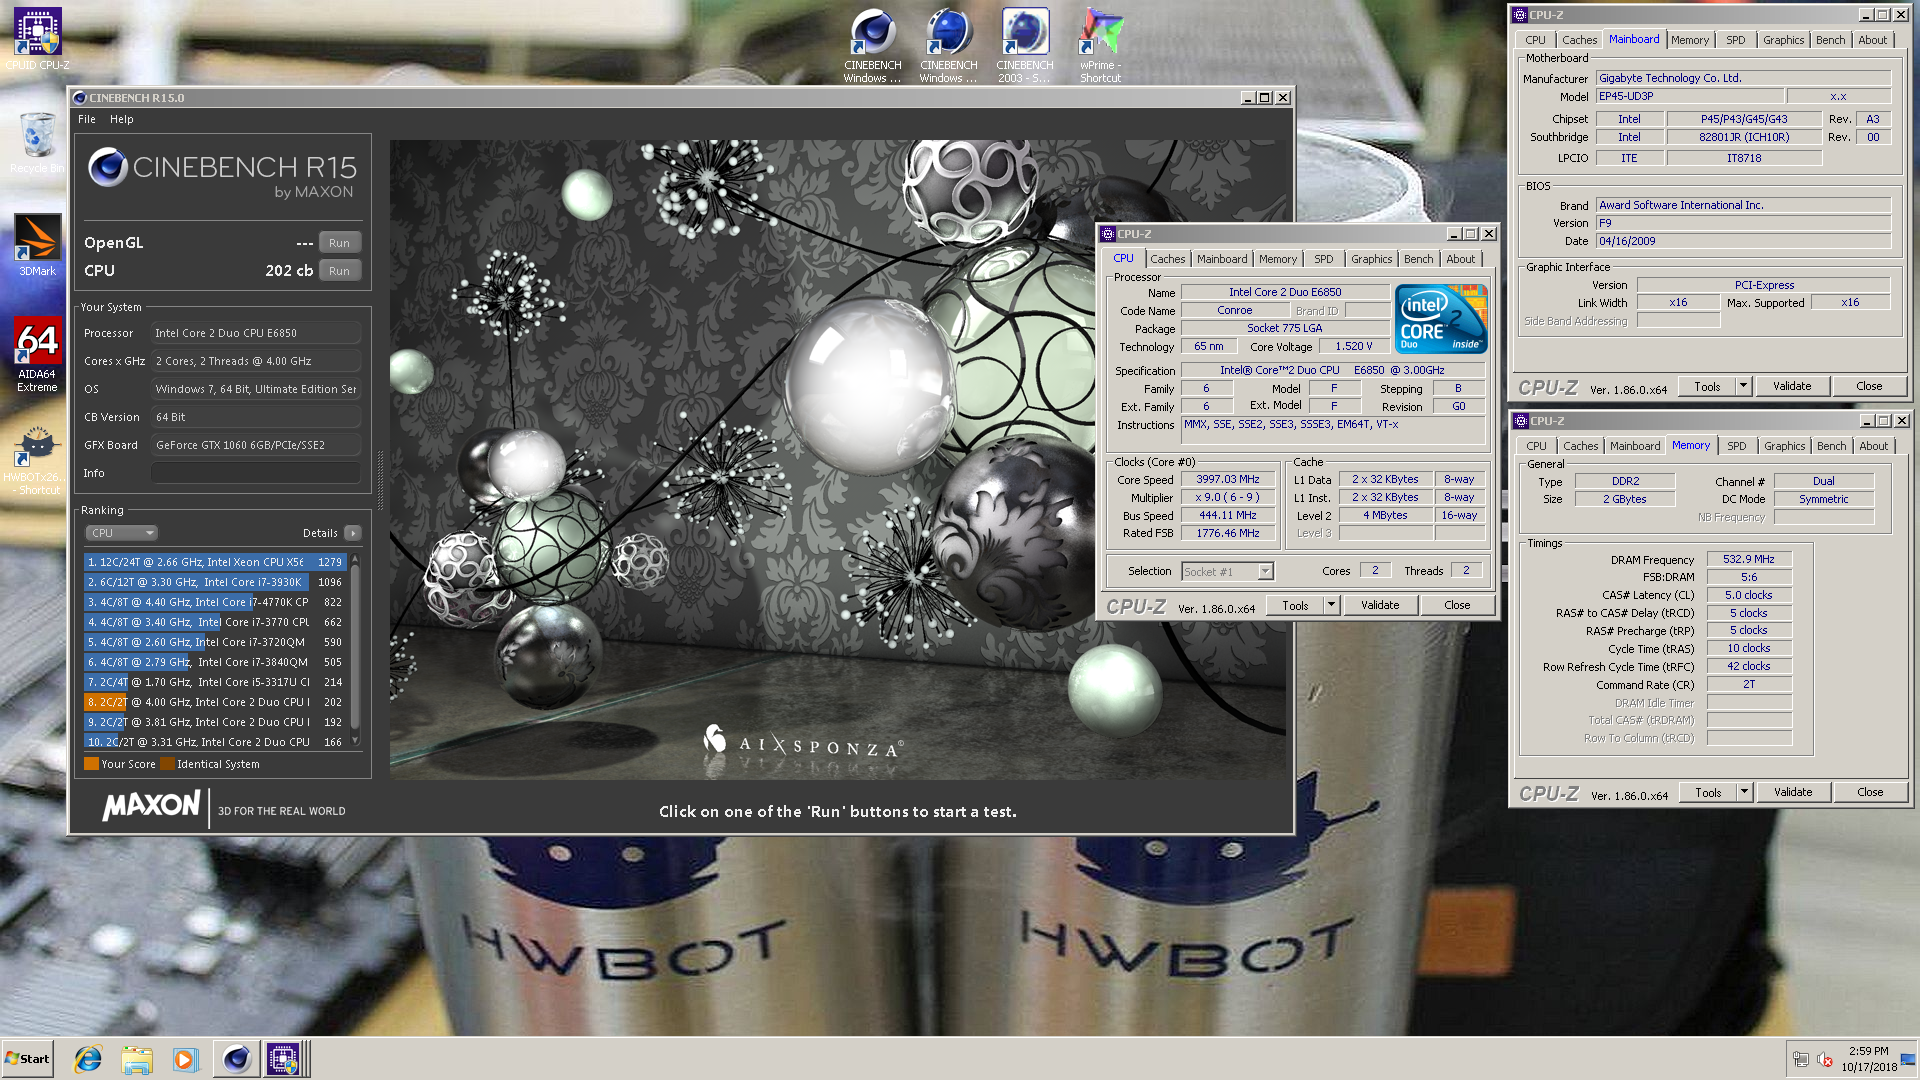Click the Start button

point(27,1059)
